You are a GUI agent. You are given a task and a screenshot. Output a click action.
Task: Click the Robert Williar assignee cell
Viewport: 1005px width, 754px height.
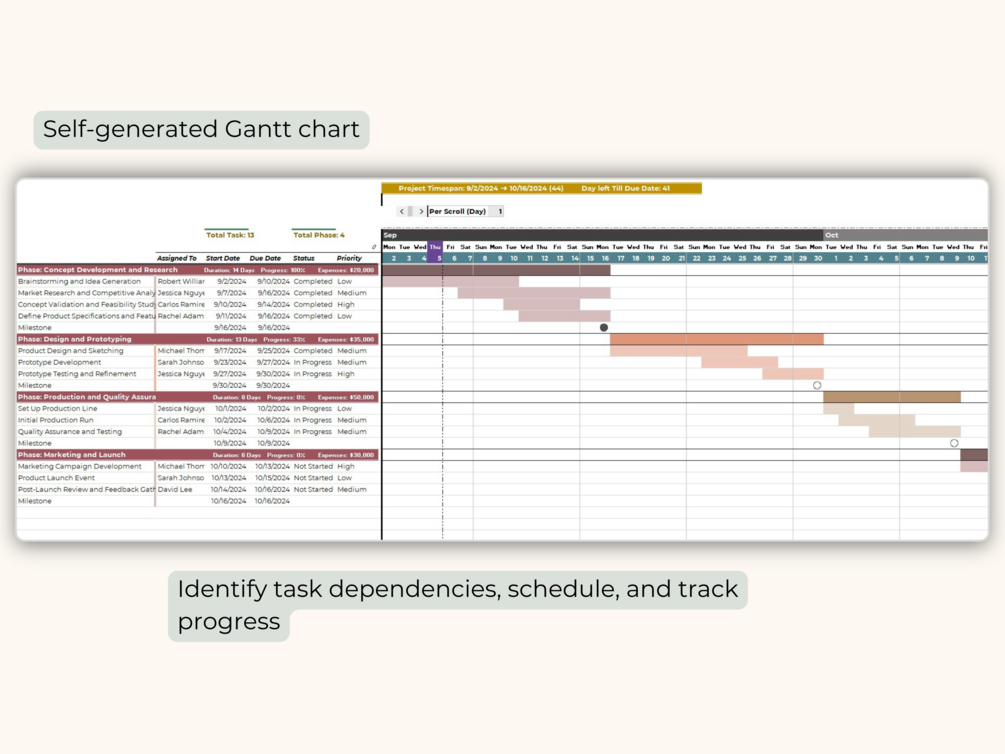pyautogui.click(x=181, y=281)
